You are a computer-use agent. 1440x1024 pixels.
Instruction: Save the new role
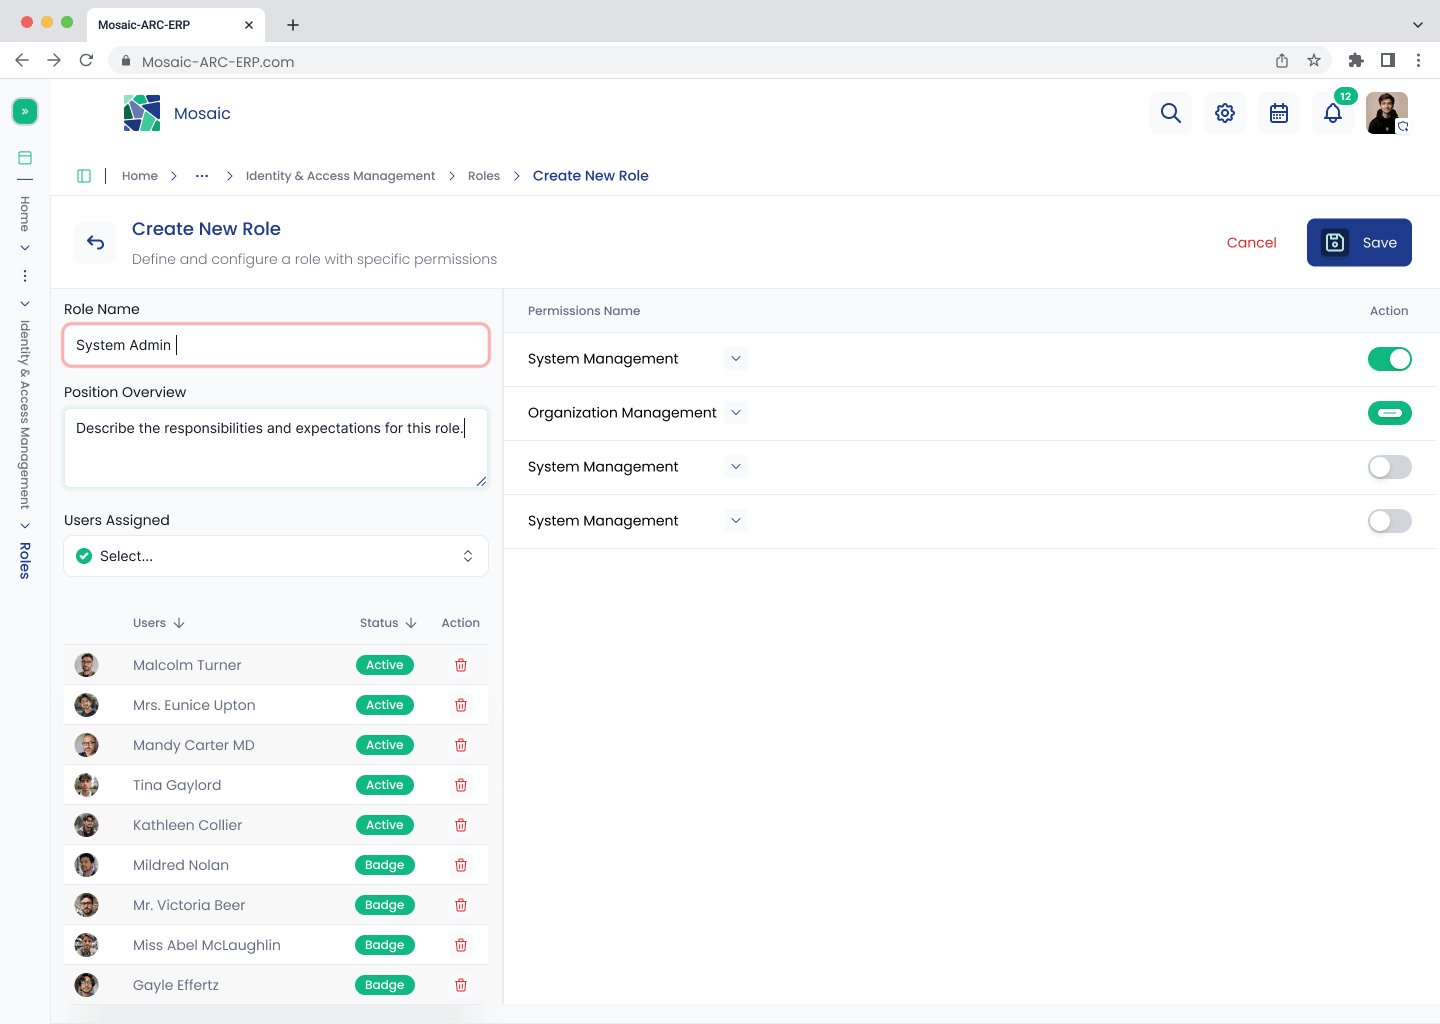click(1359, 242)
